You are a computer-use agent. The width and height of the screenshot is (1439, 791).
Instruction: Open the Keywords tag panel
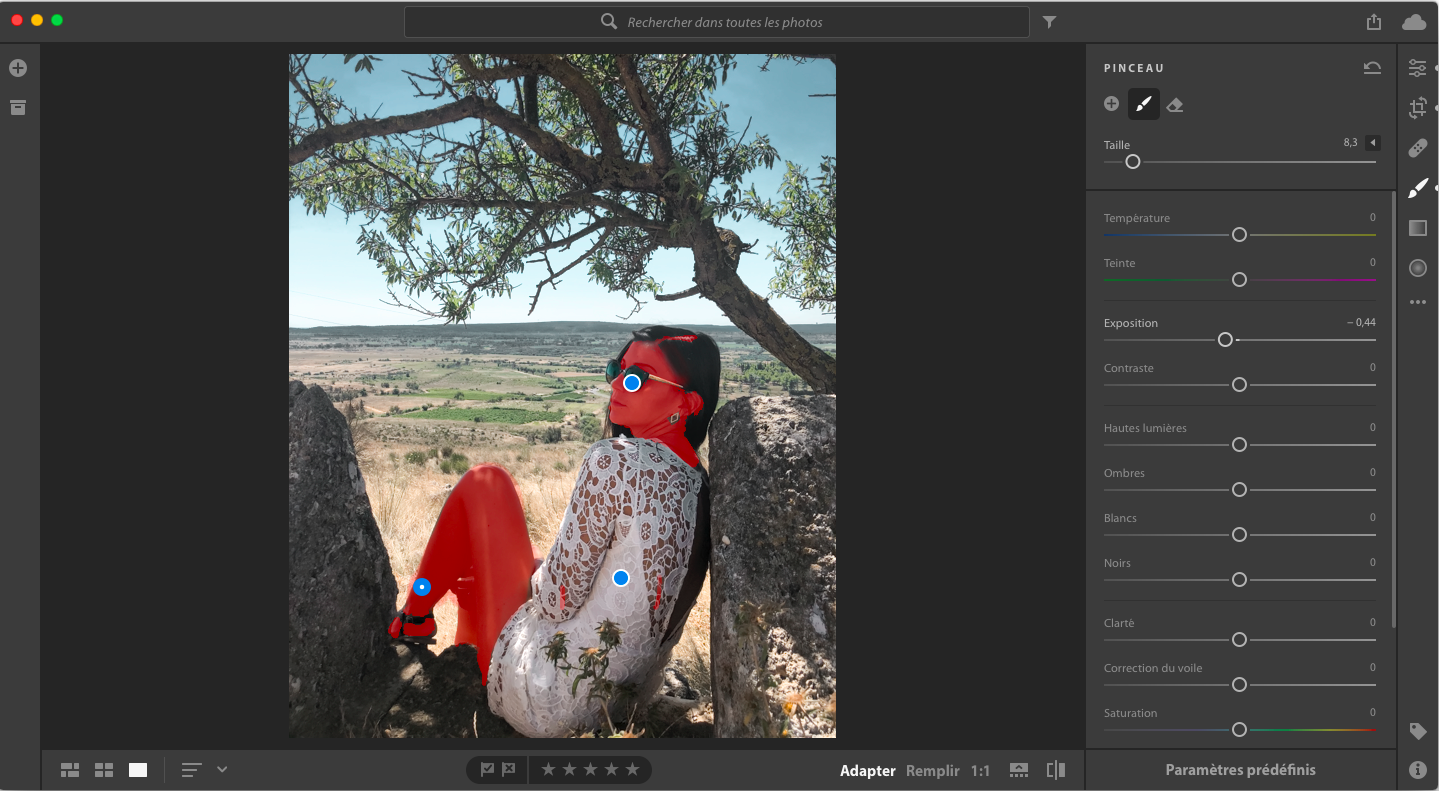point(1417,731)
